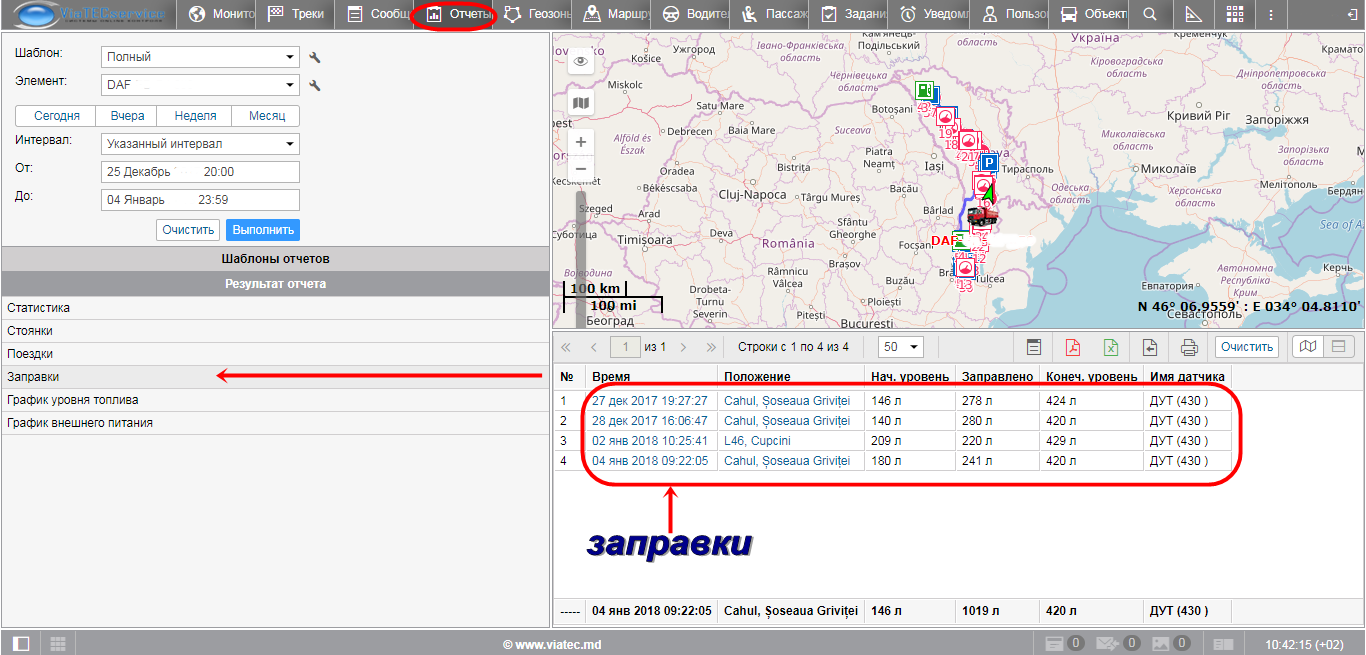1366x655 pixels.
Task: Export the report to Excel
Action: pyautogui.click(x=1111, y=347)
